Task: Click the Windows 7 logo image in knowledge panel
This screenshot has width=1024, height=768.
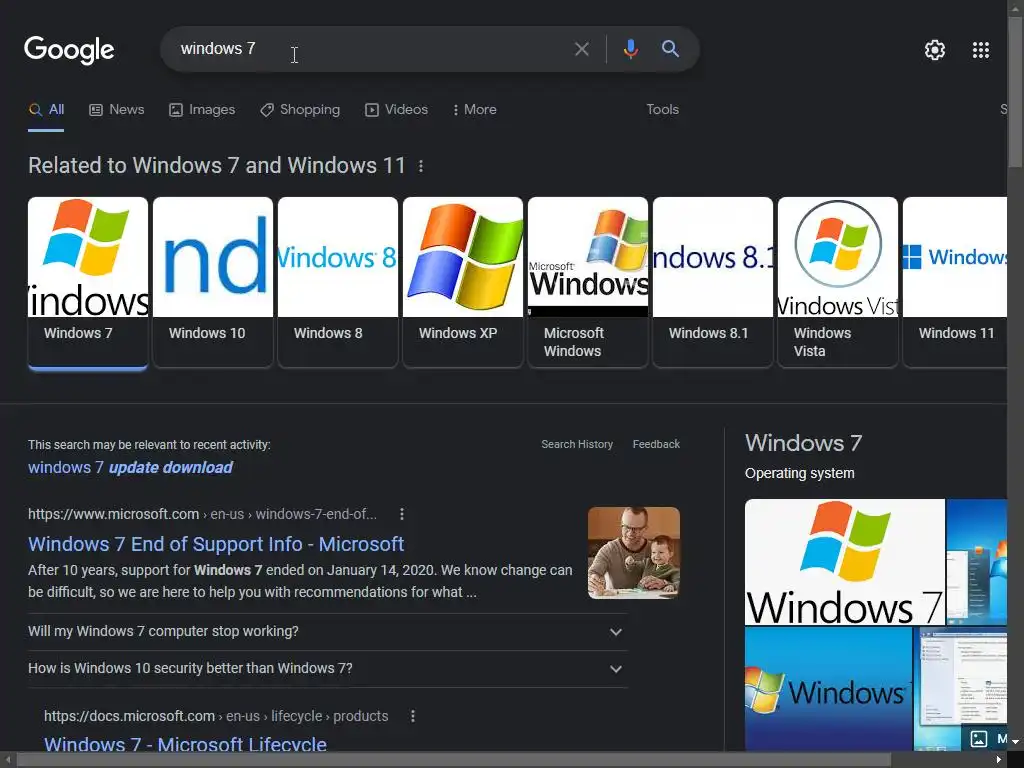Action: click(844, 562)
